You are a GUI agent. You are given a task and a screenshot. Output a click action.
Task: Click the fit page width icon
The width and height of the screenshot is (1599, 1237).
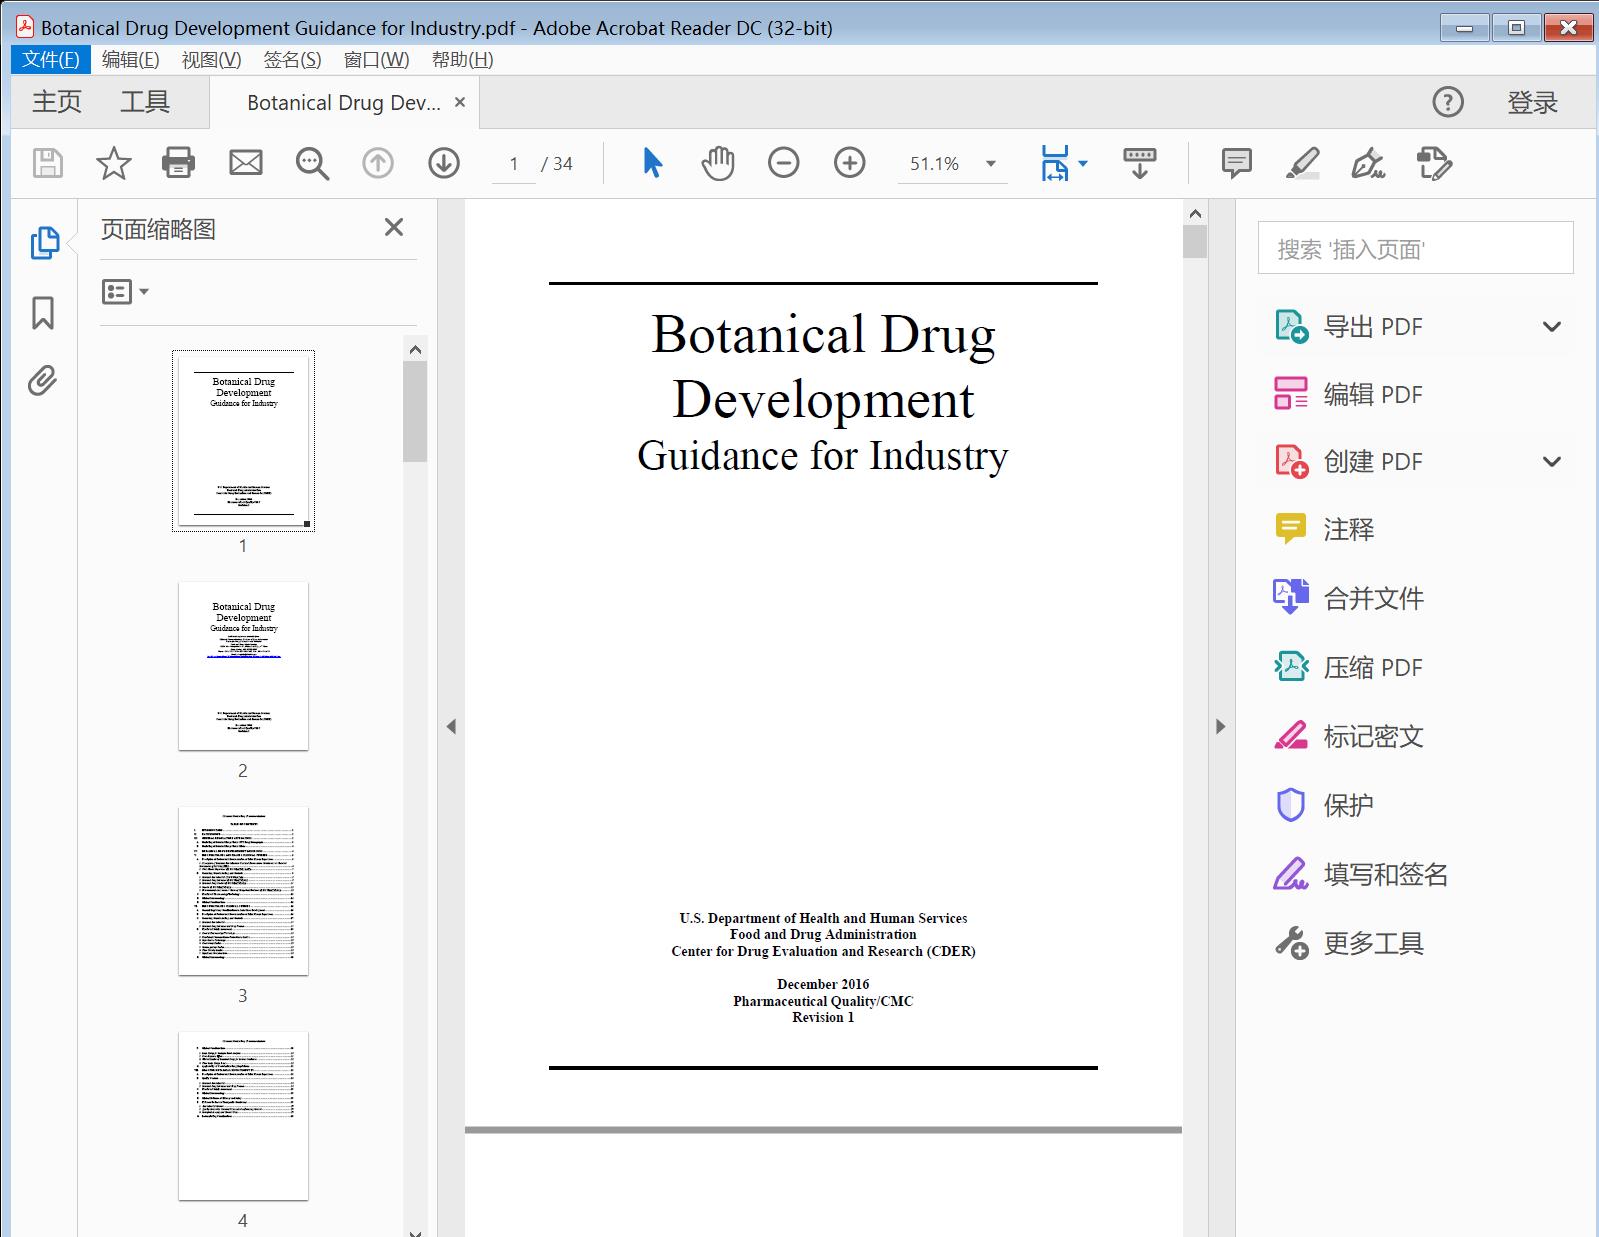1055,163
